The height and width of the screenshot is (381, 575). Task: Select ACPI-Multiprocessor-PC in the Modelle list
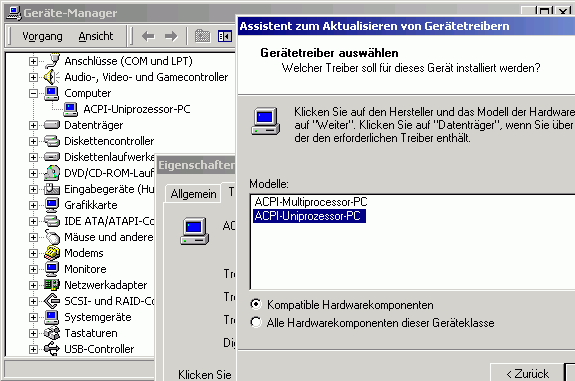pyautogui.click(x=311, y=202)
